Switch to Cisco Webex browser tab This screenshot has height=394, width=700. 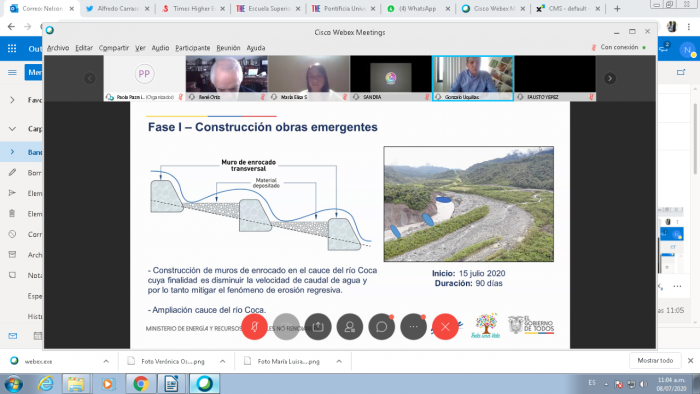494,8
